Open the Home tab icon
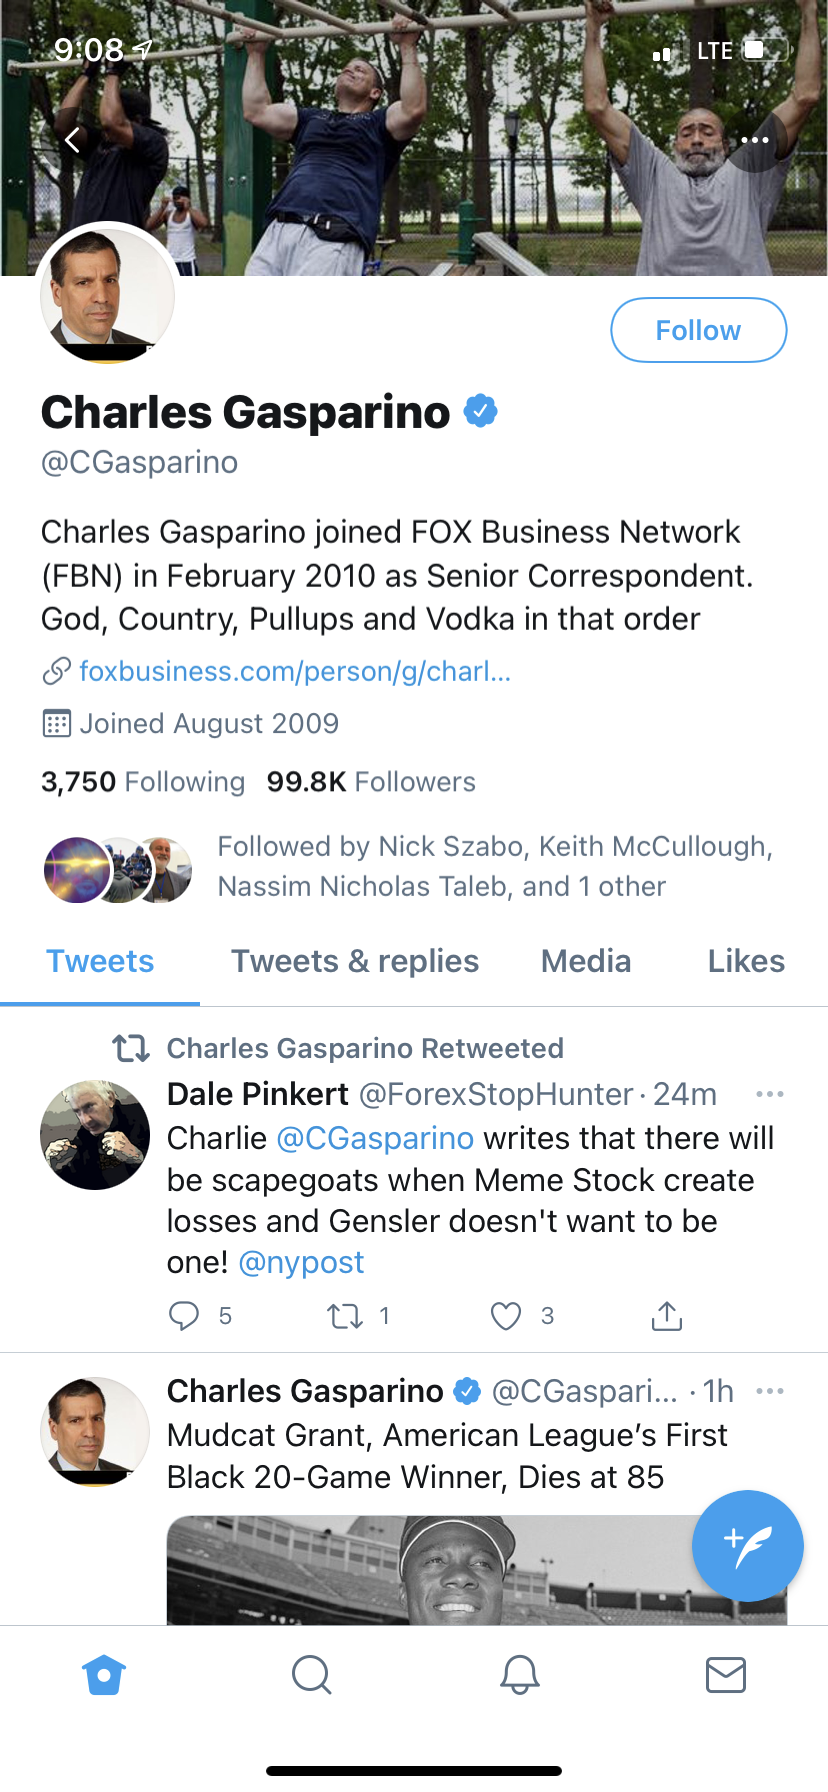Screen dimensions: 828x1792 click(x=104, y=1675)
